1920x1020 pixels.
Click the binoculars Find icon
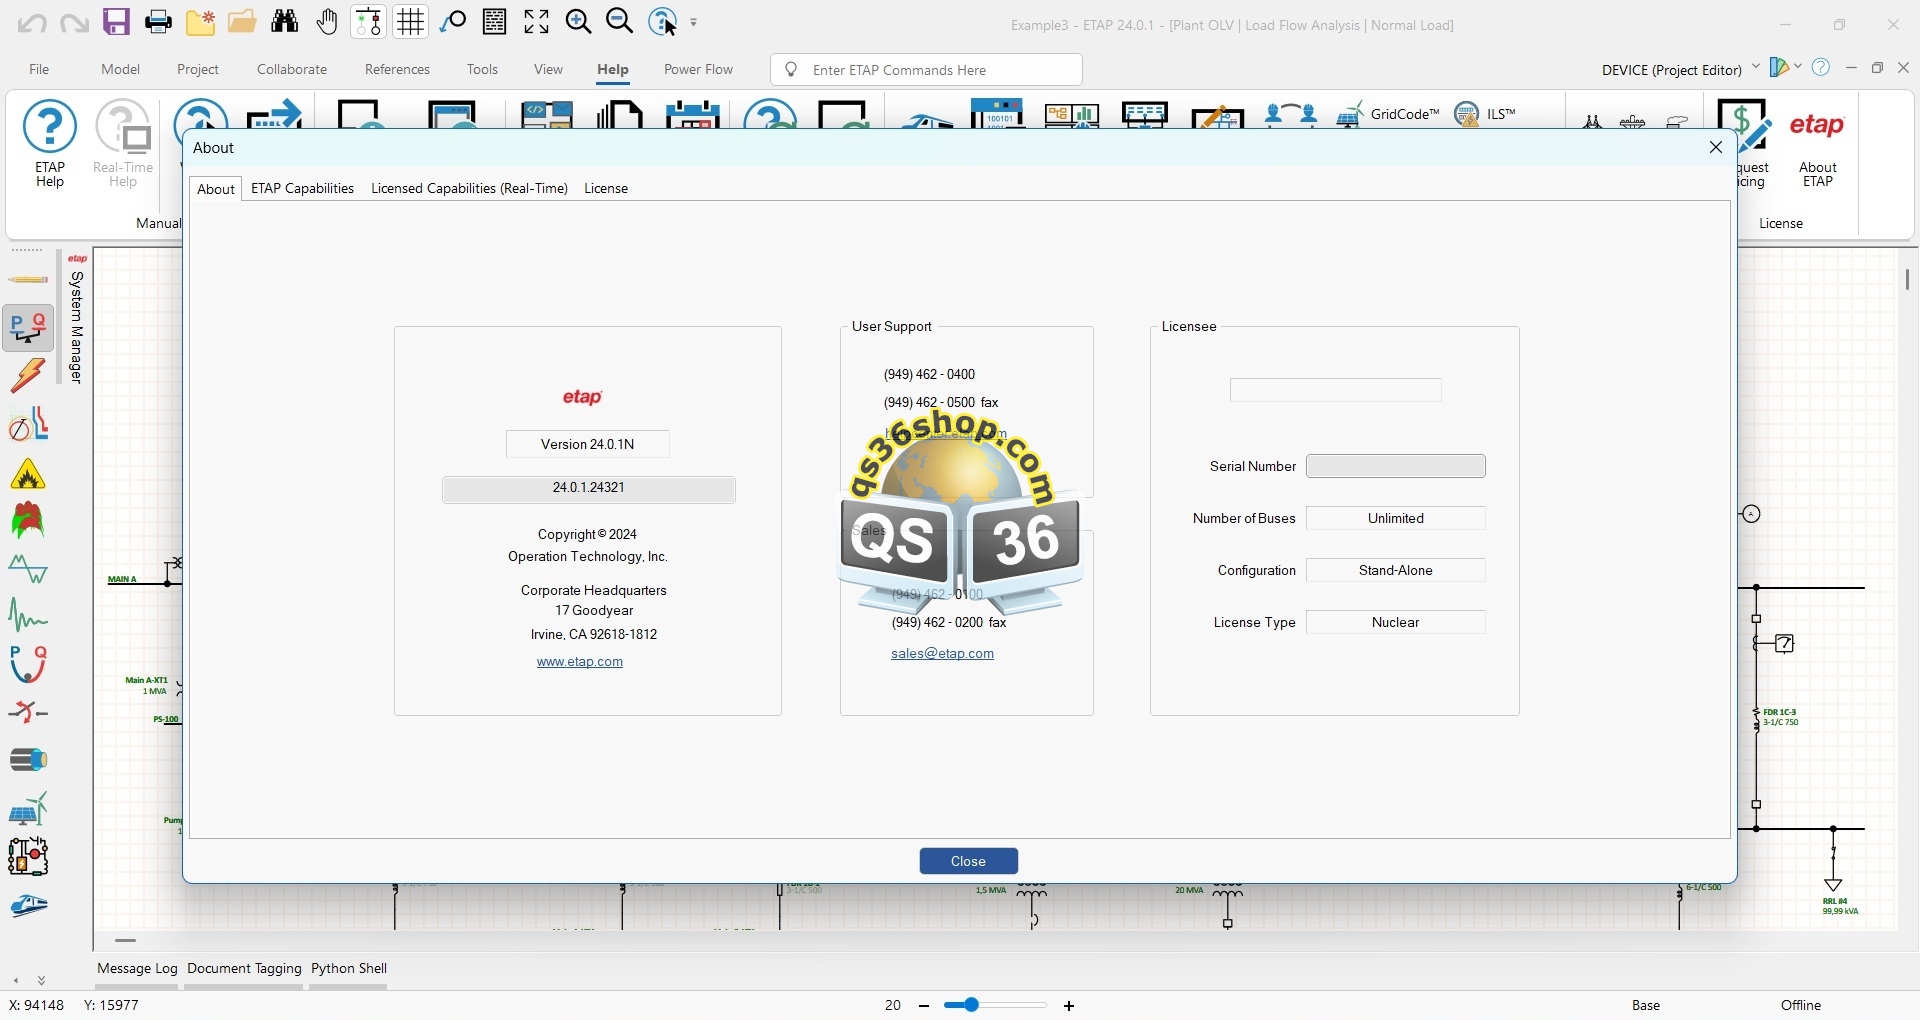[285, 22]
